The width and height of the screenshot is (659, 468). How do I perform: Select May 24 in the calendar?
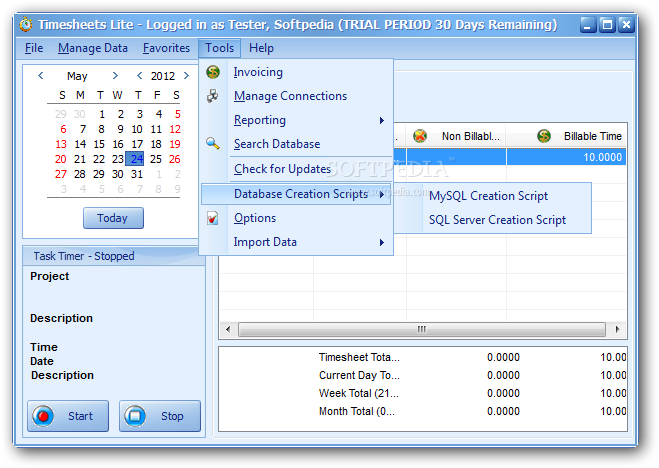pos(135,159)
